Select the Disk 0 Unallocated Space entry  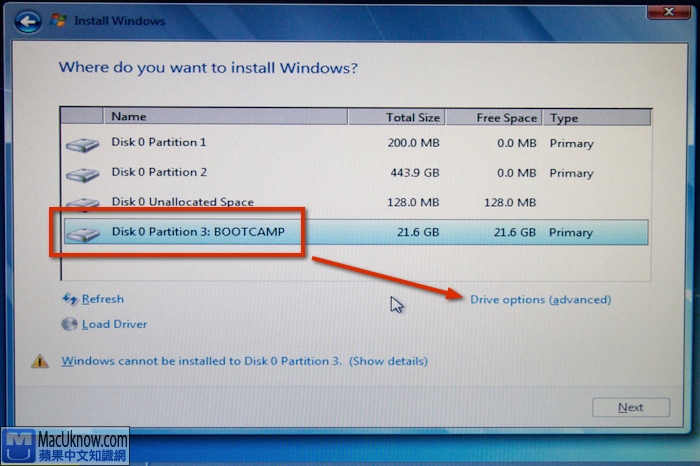tap(182, 202)
